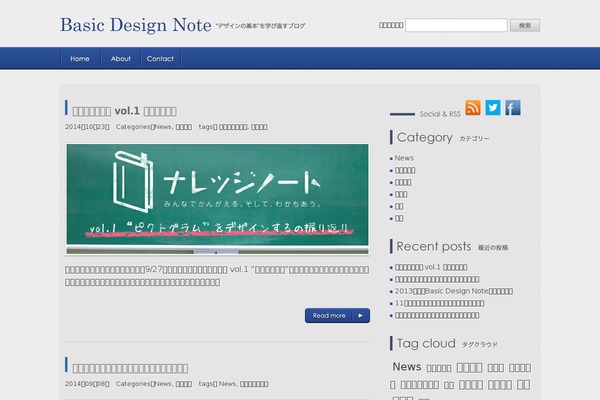The height and width of the screenshot is (400, 600).
Task: Click the News tag in Tag cloud
Action: [x=407, y=367]
